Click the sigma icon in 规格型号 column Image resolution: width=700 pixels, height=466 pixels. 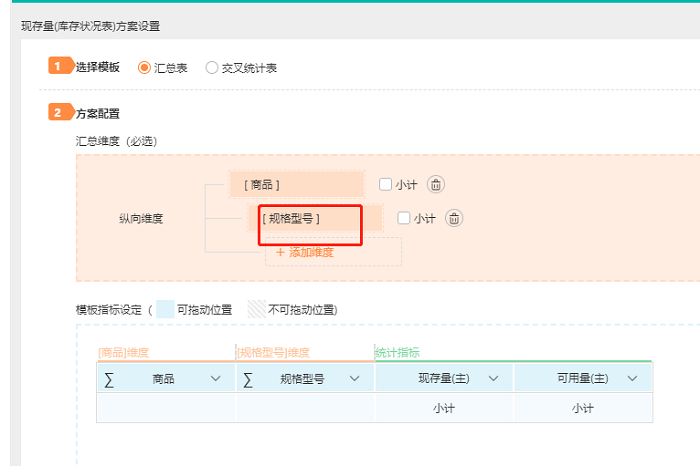pos(248,378)
